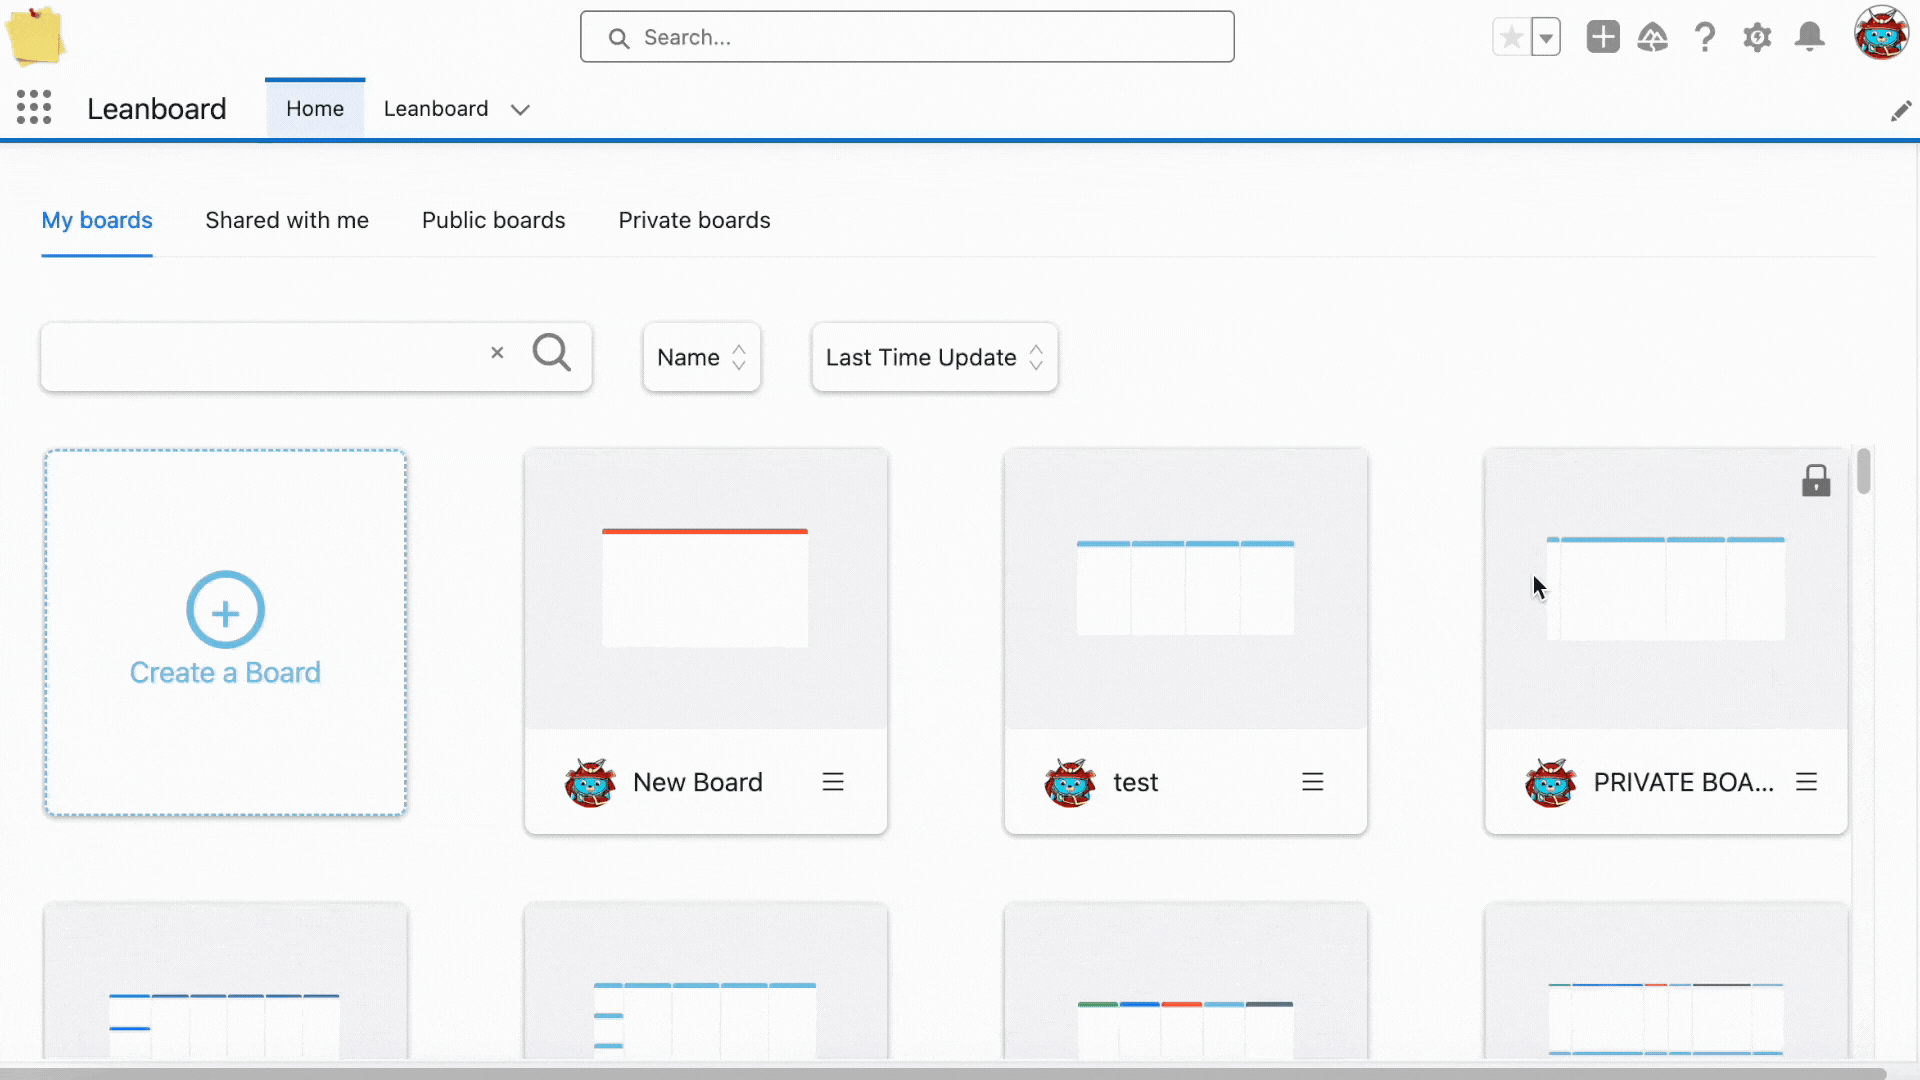The image size is (1920, 1080).
Task: Click the magnifier icon in board search
Action: pyautogui.click(x=551, y=353)
